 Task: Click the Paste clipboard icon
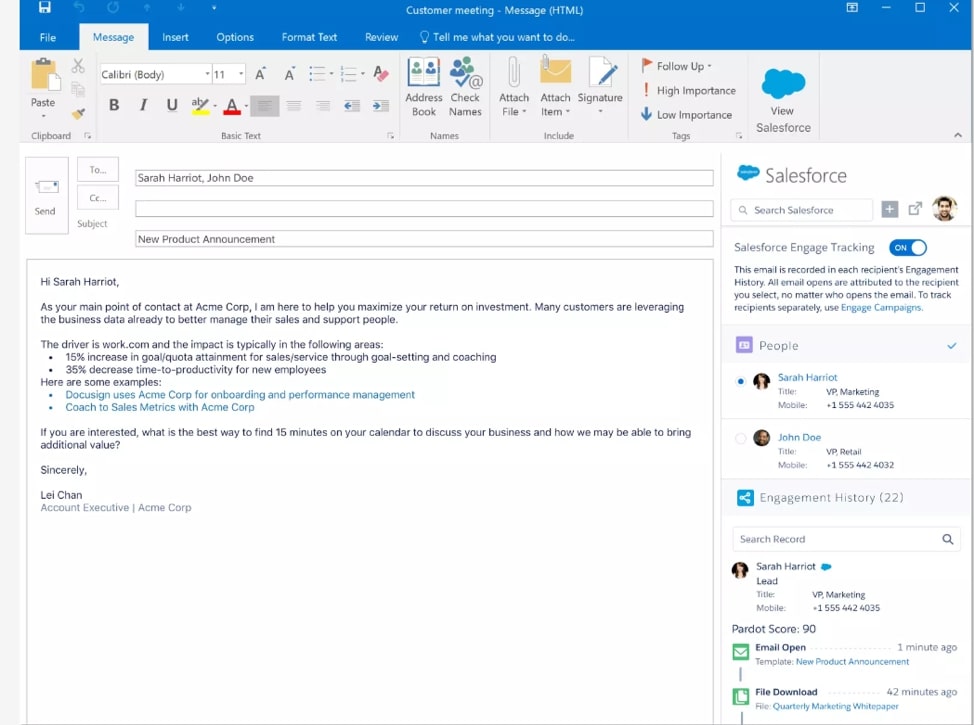tap(45, 75)
